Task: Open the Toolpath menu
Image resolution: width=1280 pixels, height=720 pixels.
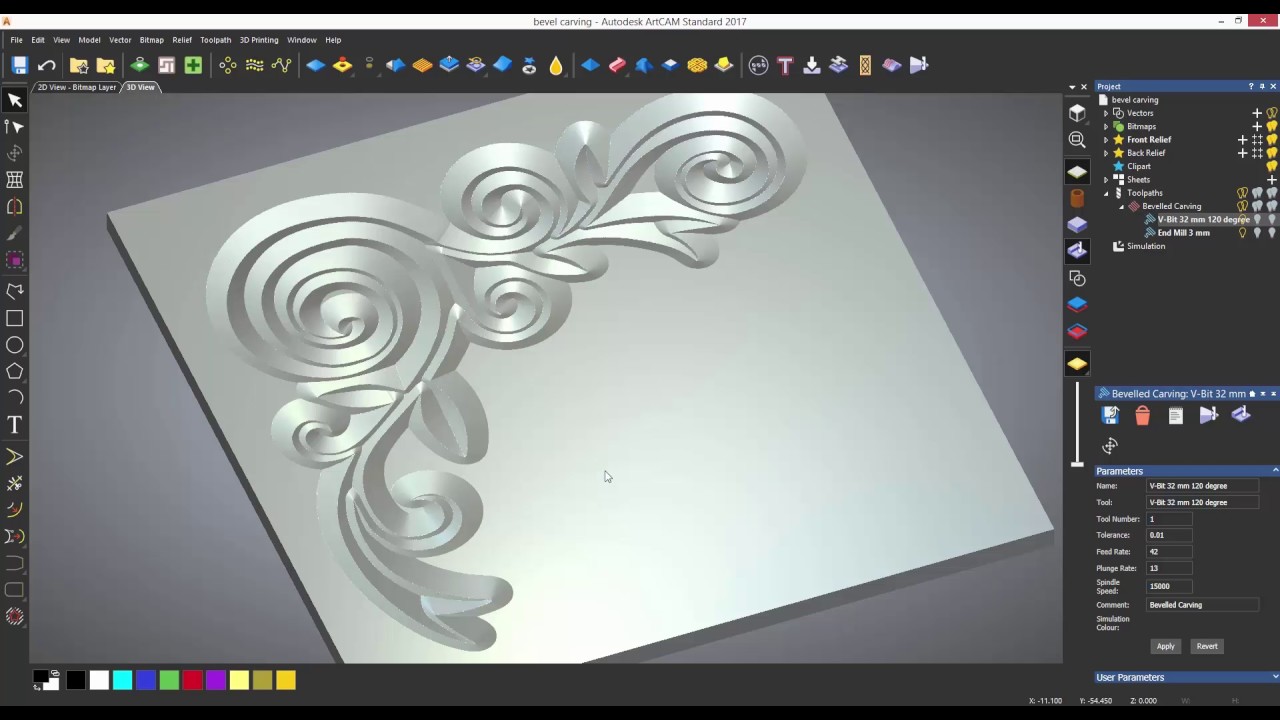Action: (215, 40)
